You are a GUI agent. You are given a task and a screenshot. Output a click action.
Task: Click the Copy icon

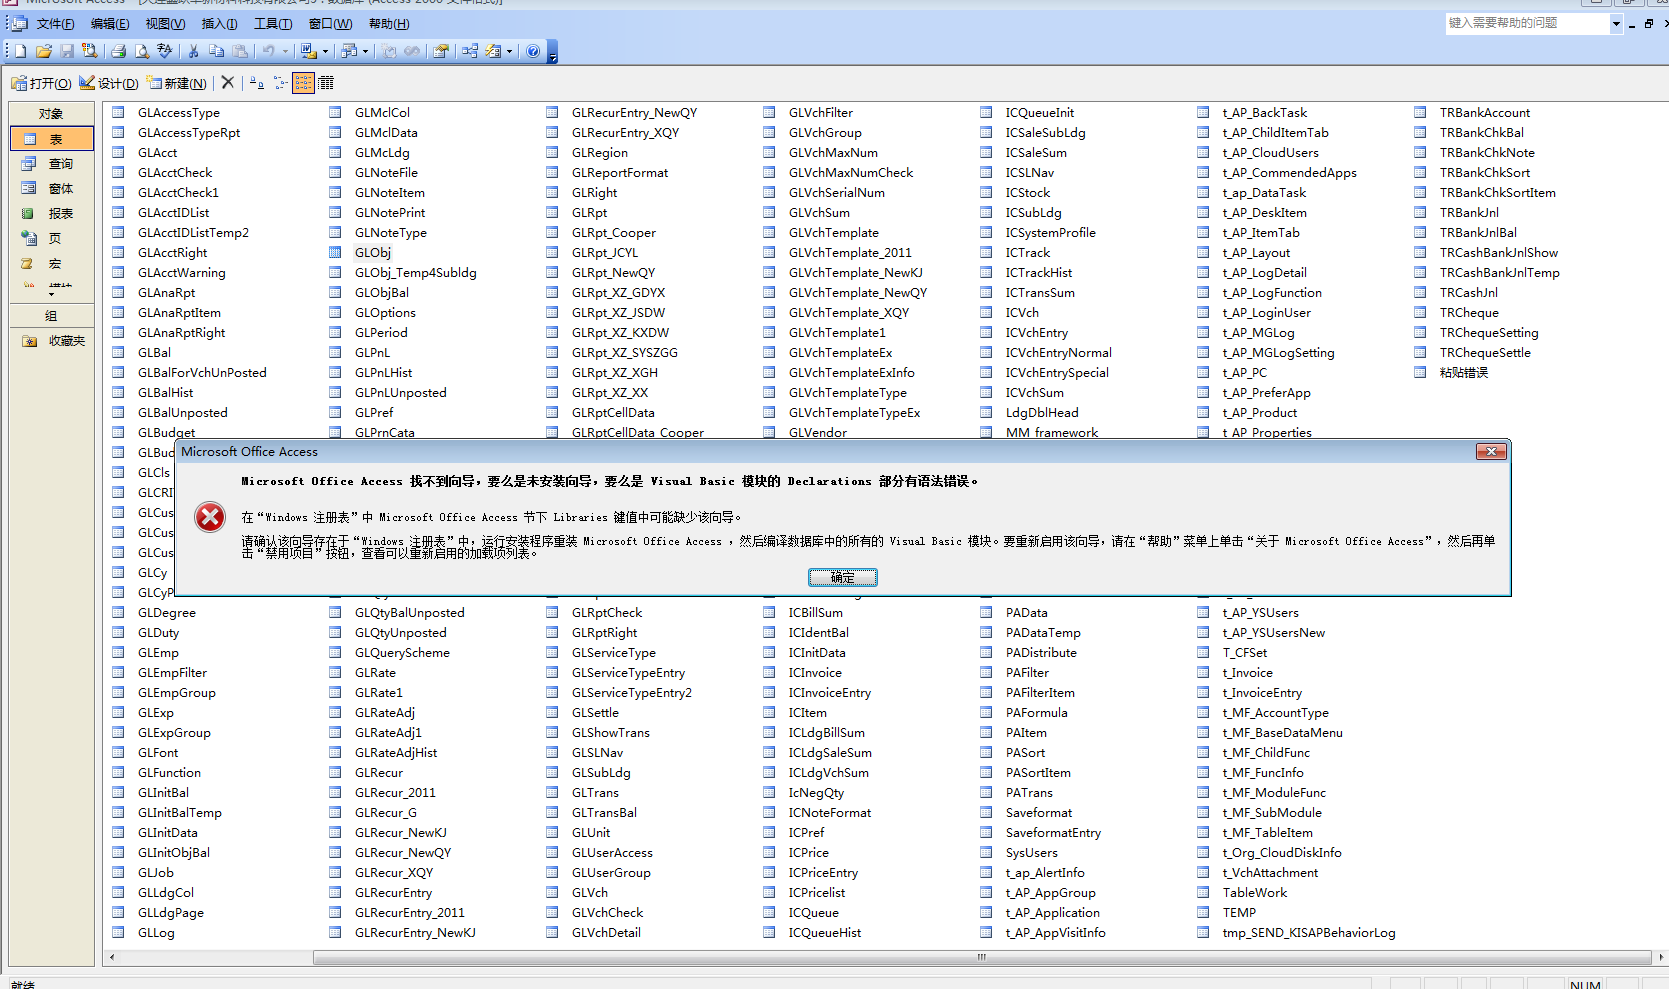tap(217, 51)
